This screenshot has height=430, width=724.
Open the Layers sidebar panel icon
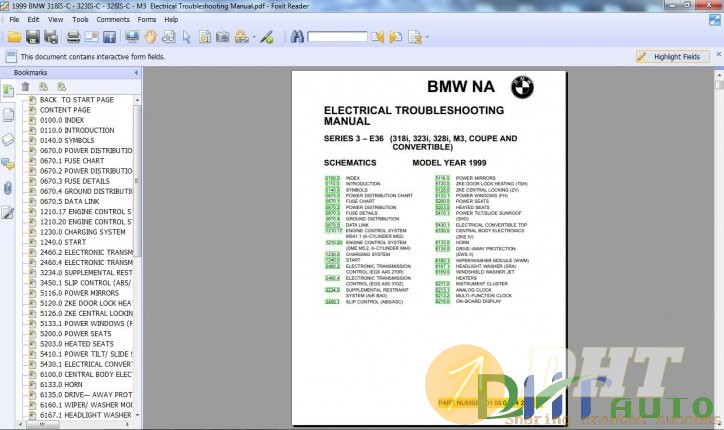[x=8, y=139]
